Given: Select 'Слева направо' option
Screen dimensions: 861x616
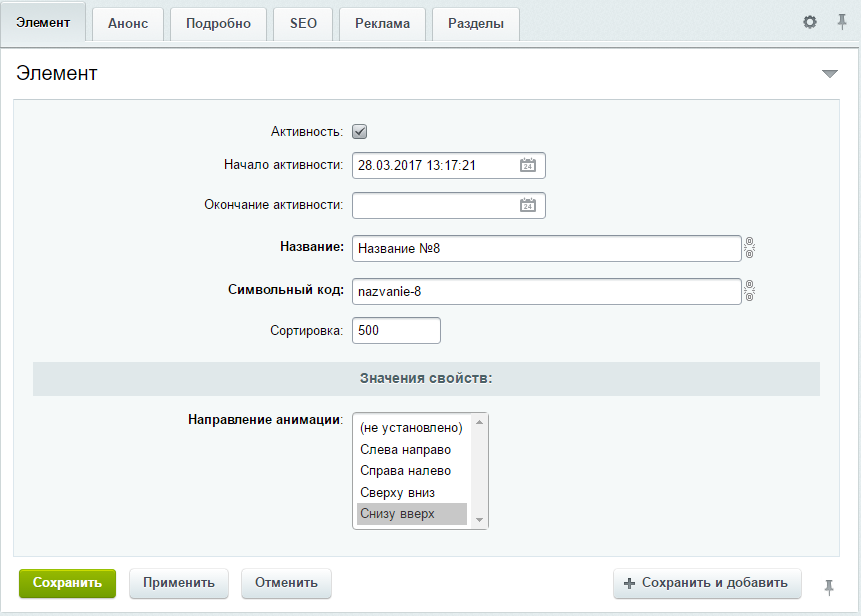Looking at the screenshot, I should click(x=412, y=450).
